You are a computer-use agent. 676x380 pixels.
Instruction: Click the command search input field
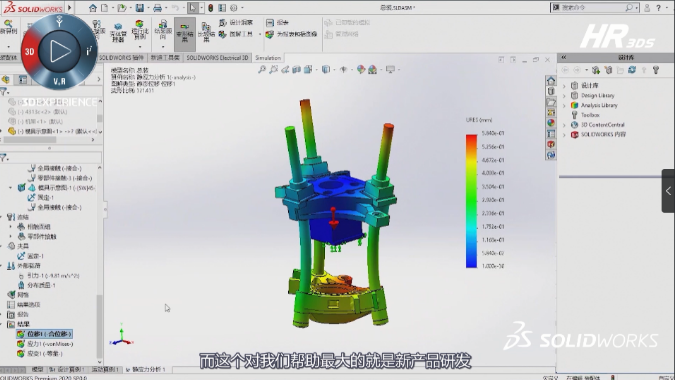pyautogui.click(x=592, y=7)
